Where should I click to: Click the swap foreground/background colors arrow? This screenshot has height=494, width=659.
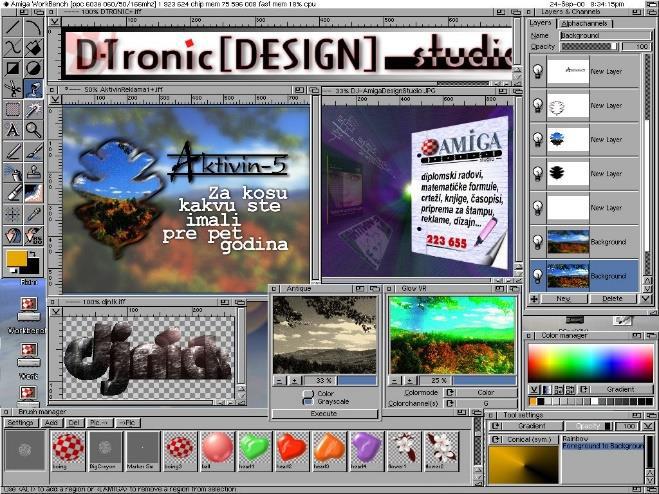[x=33, y=254]
